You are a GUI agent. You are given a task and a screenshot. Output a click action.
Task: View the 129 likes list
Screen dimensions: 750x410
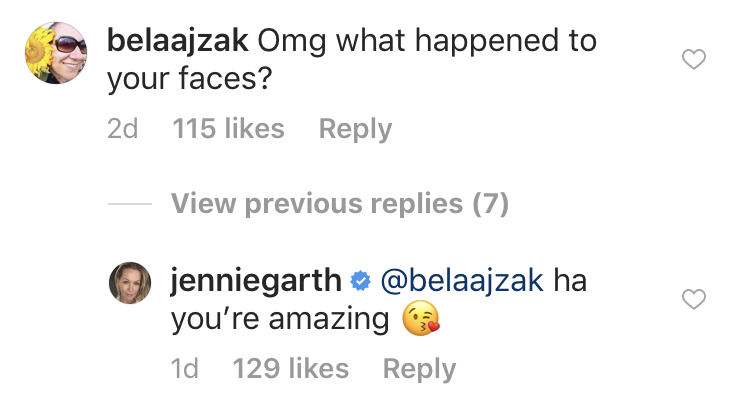click(290, 369)
